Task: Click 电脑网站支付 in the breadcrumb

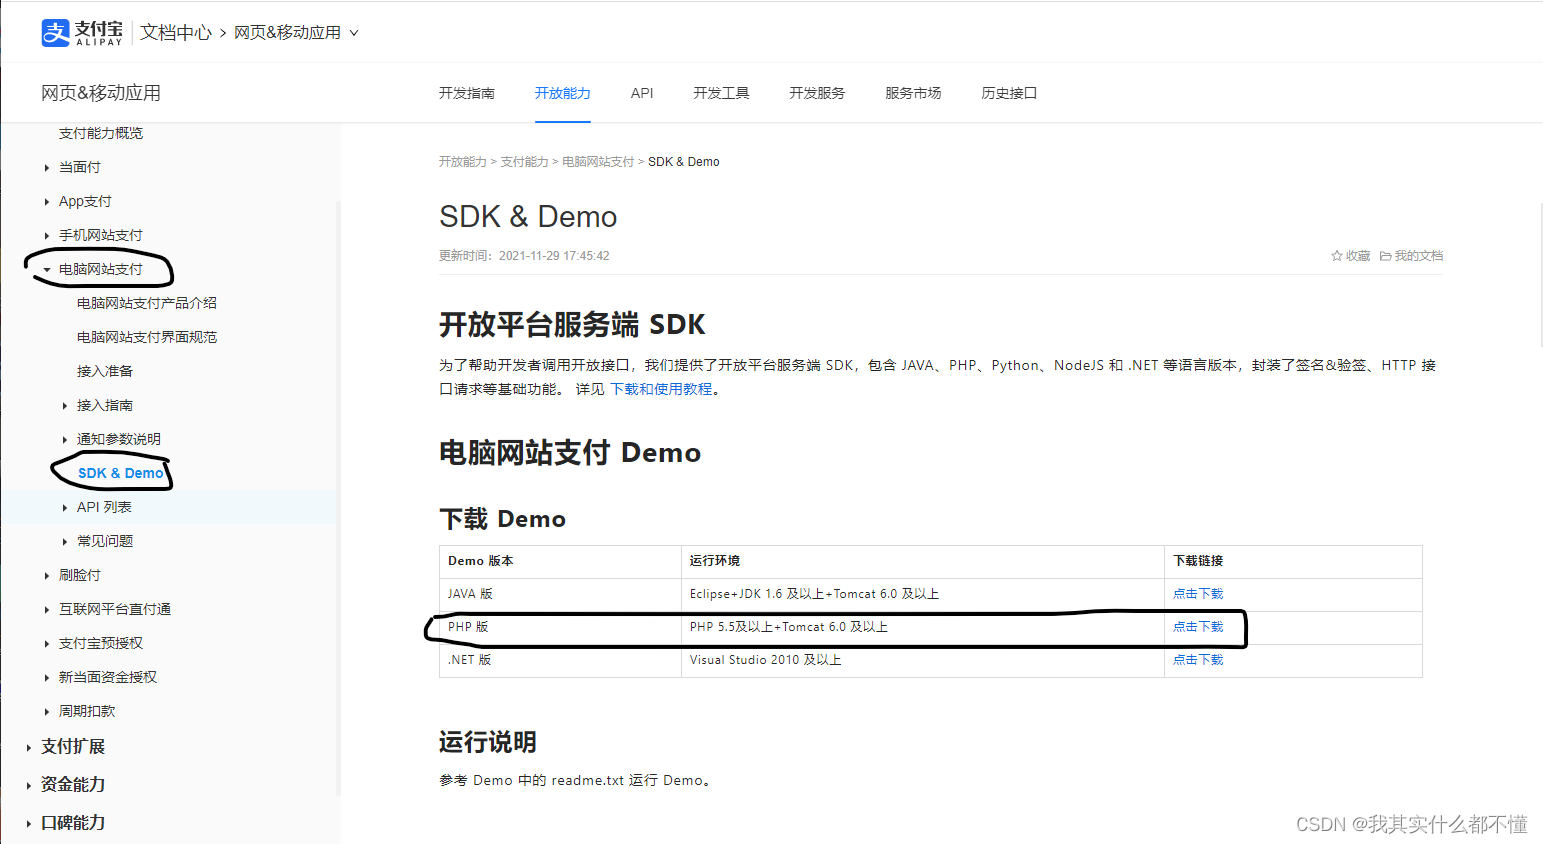Action: [x=598, y=162]
